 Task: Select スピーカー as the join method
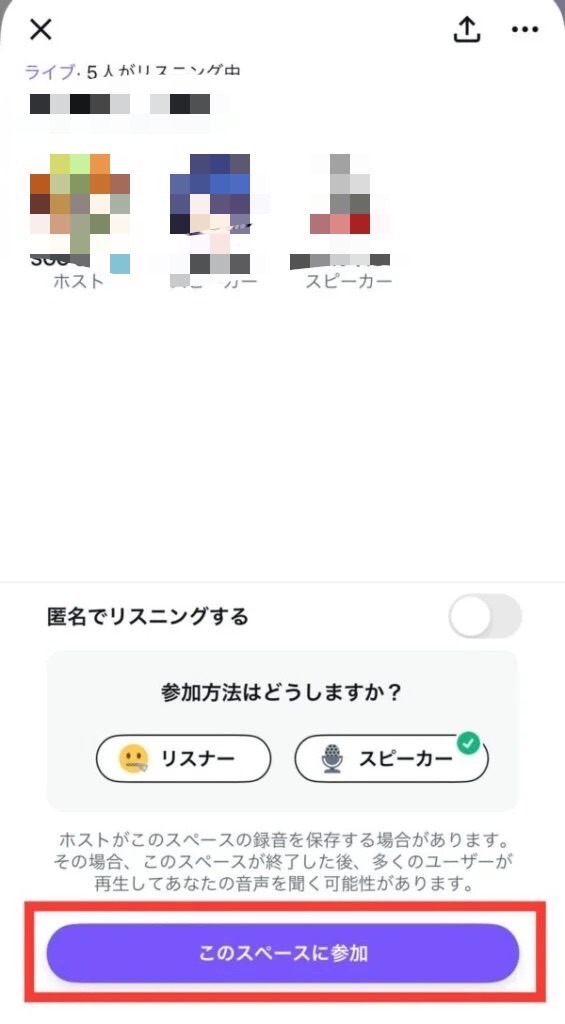pyautogui.click(x=391, y=758)
